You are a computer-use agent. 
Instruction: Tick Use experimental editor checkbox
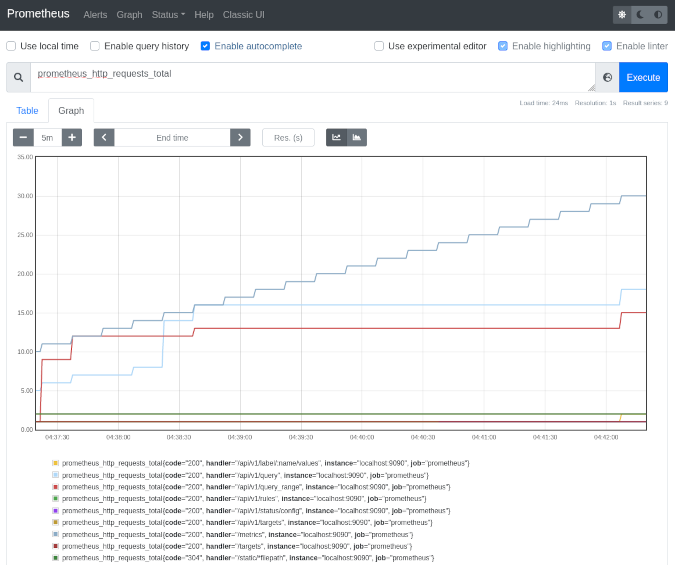[379, 46]
